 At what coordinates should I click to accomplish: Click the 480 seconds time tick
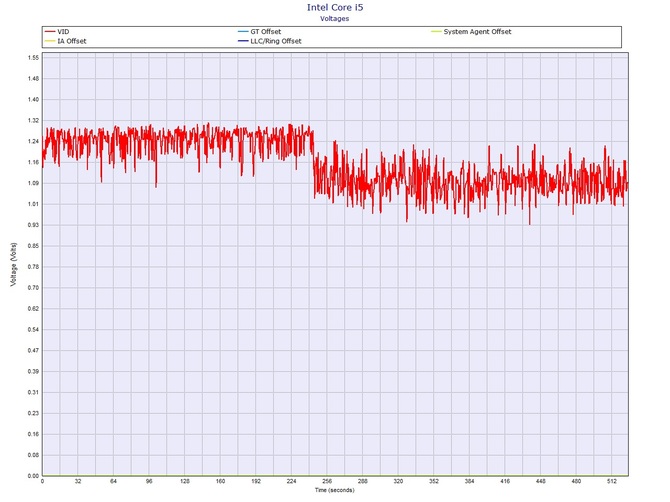click(576, 481)
